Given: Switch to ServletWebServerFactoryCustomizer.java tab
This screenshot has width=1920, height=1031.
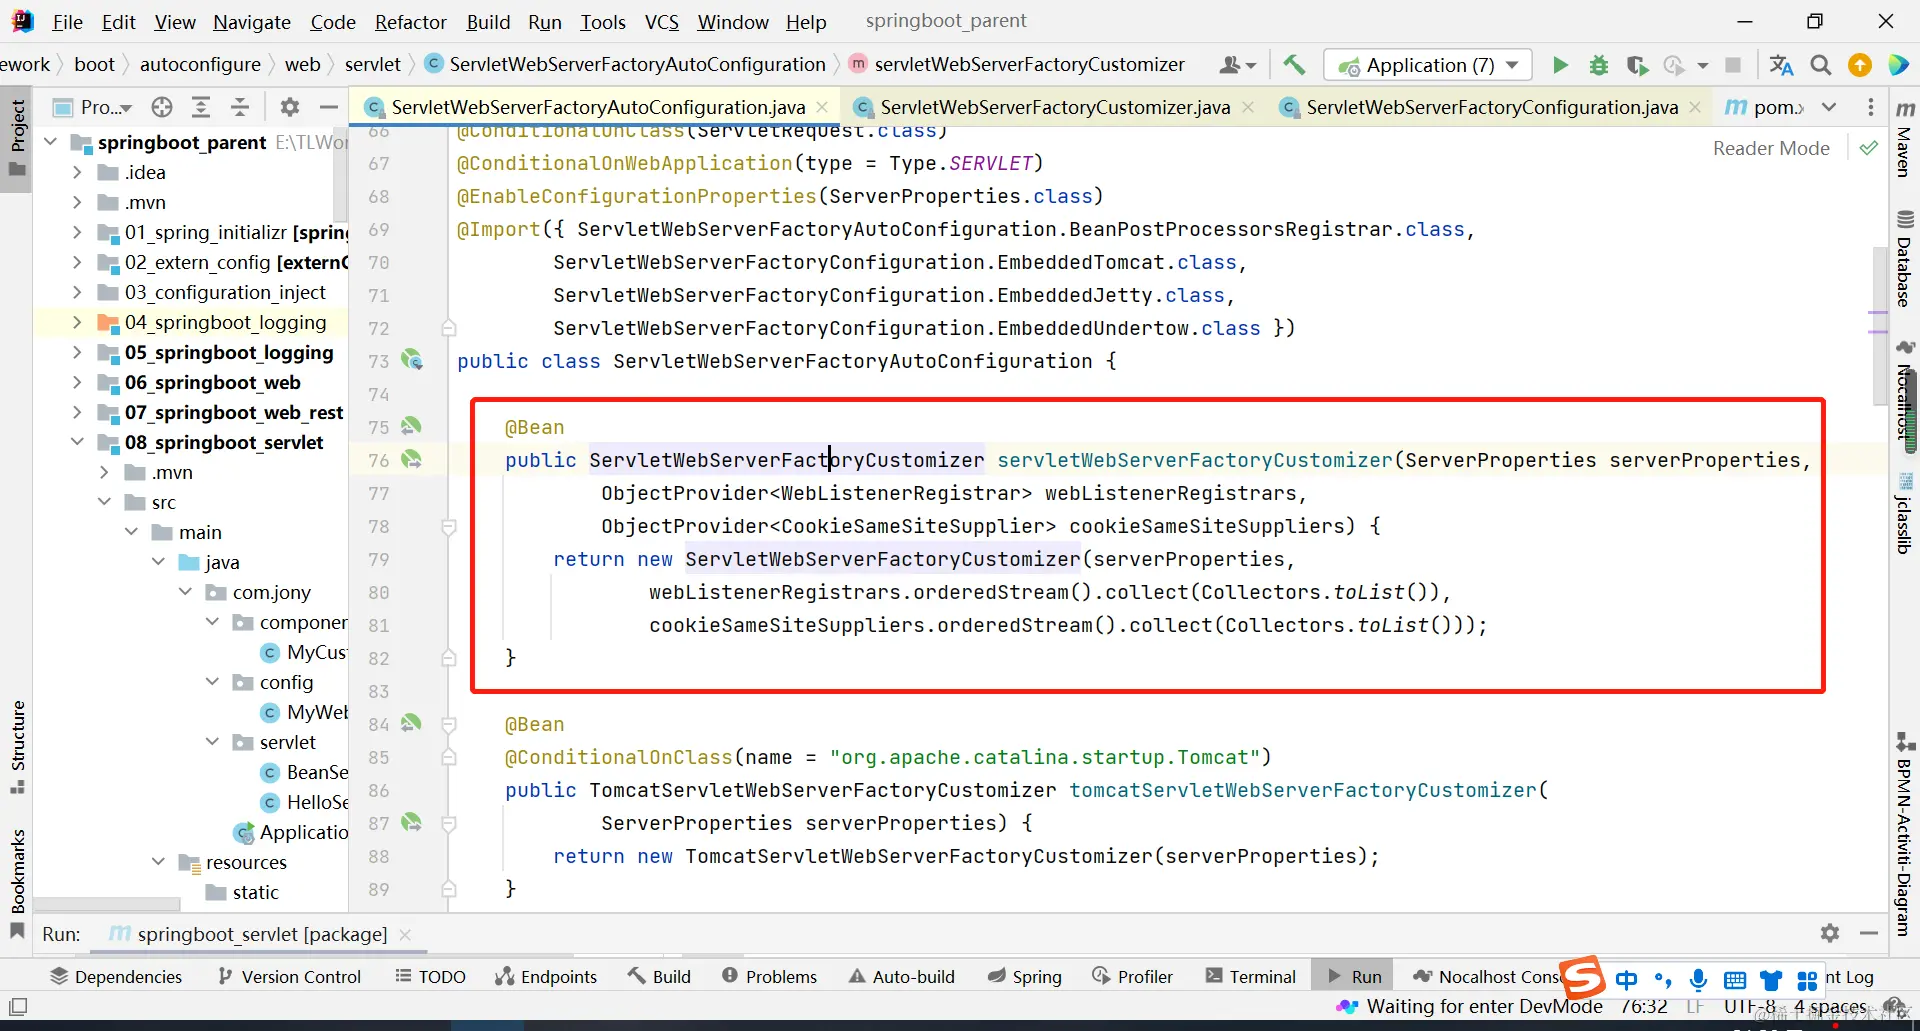Looking at the screenshot, I should [1055, 107].
